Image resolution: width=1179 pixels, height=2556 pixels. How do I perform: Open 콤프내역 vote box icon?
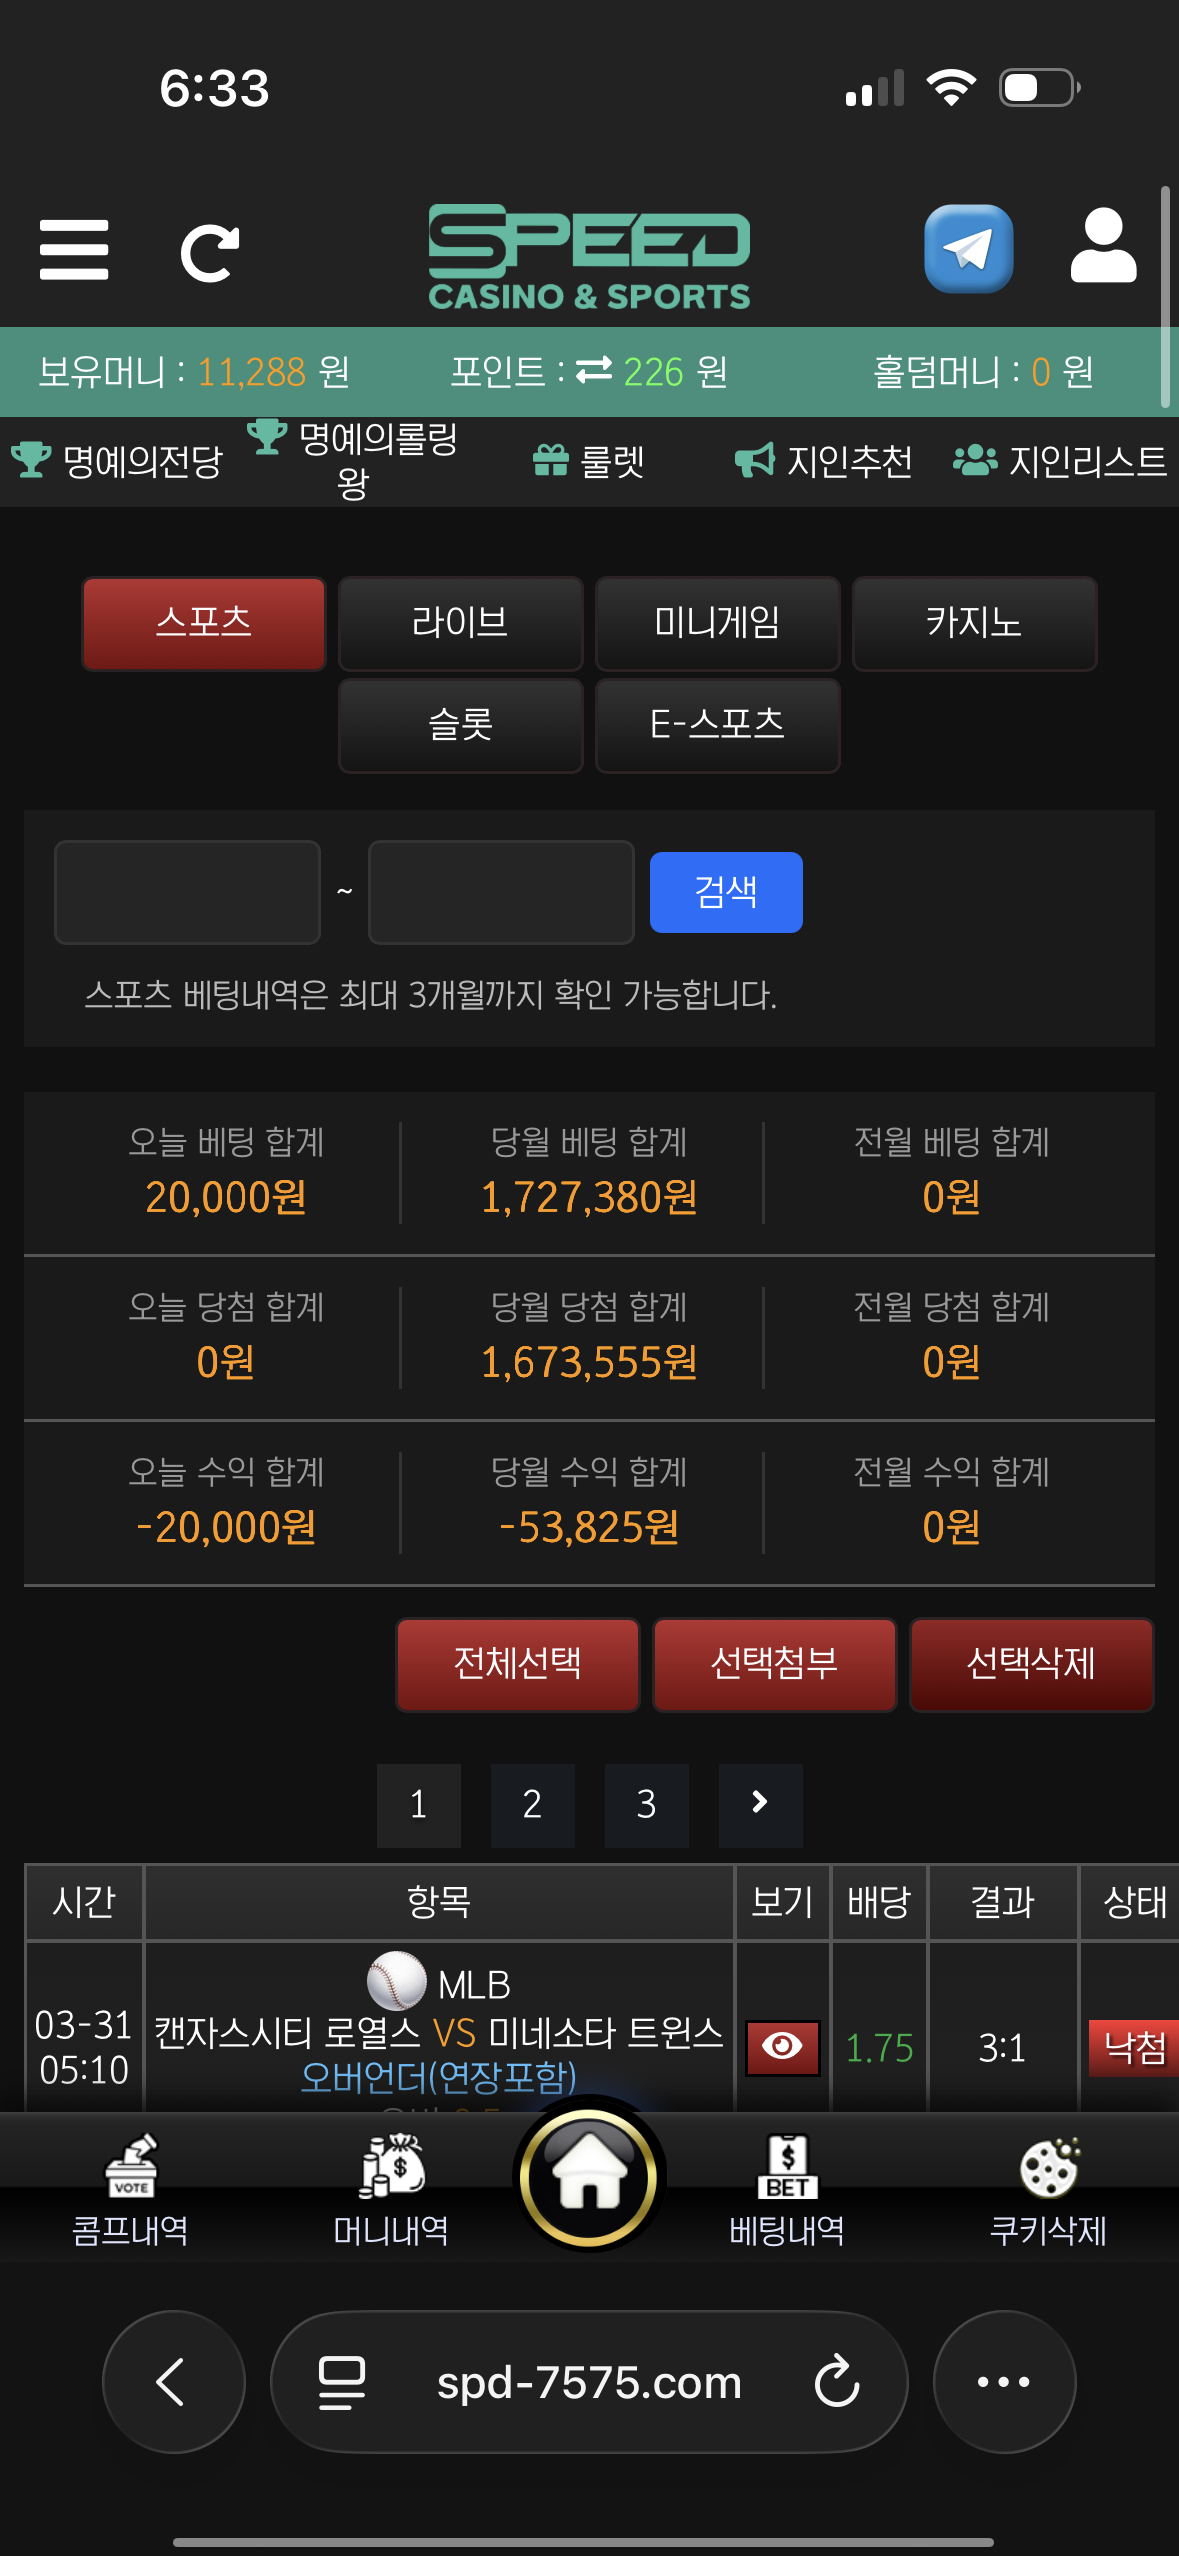click(x=131, y=2166)
